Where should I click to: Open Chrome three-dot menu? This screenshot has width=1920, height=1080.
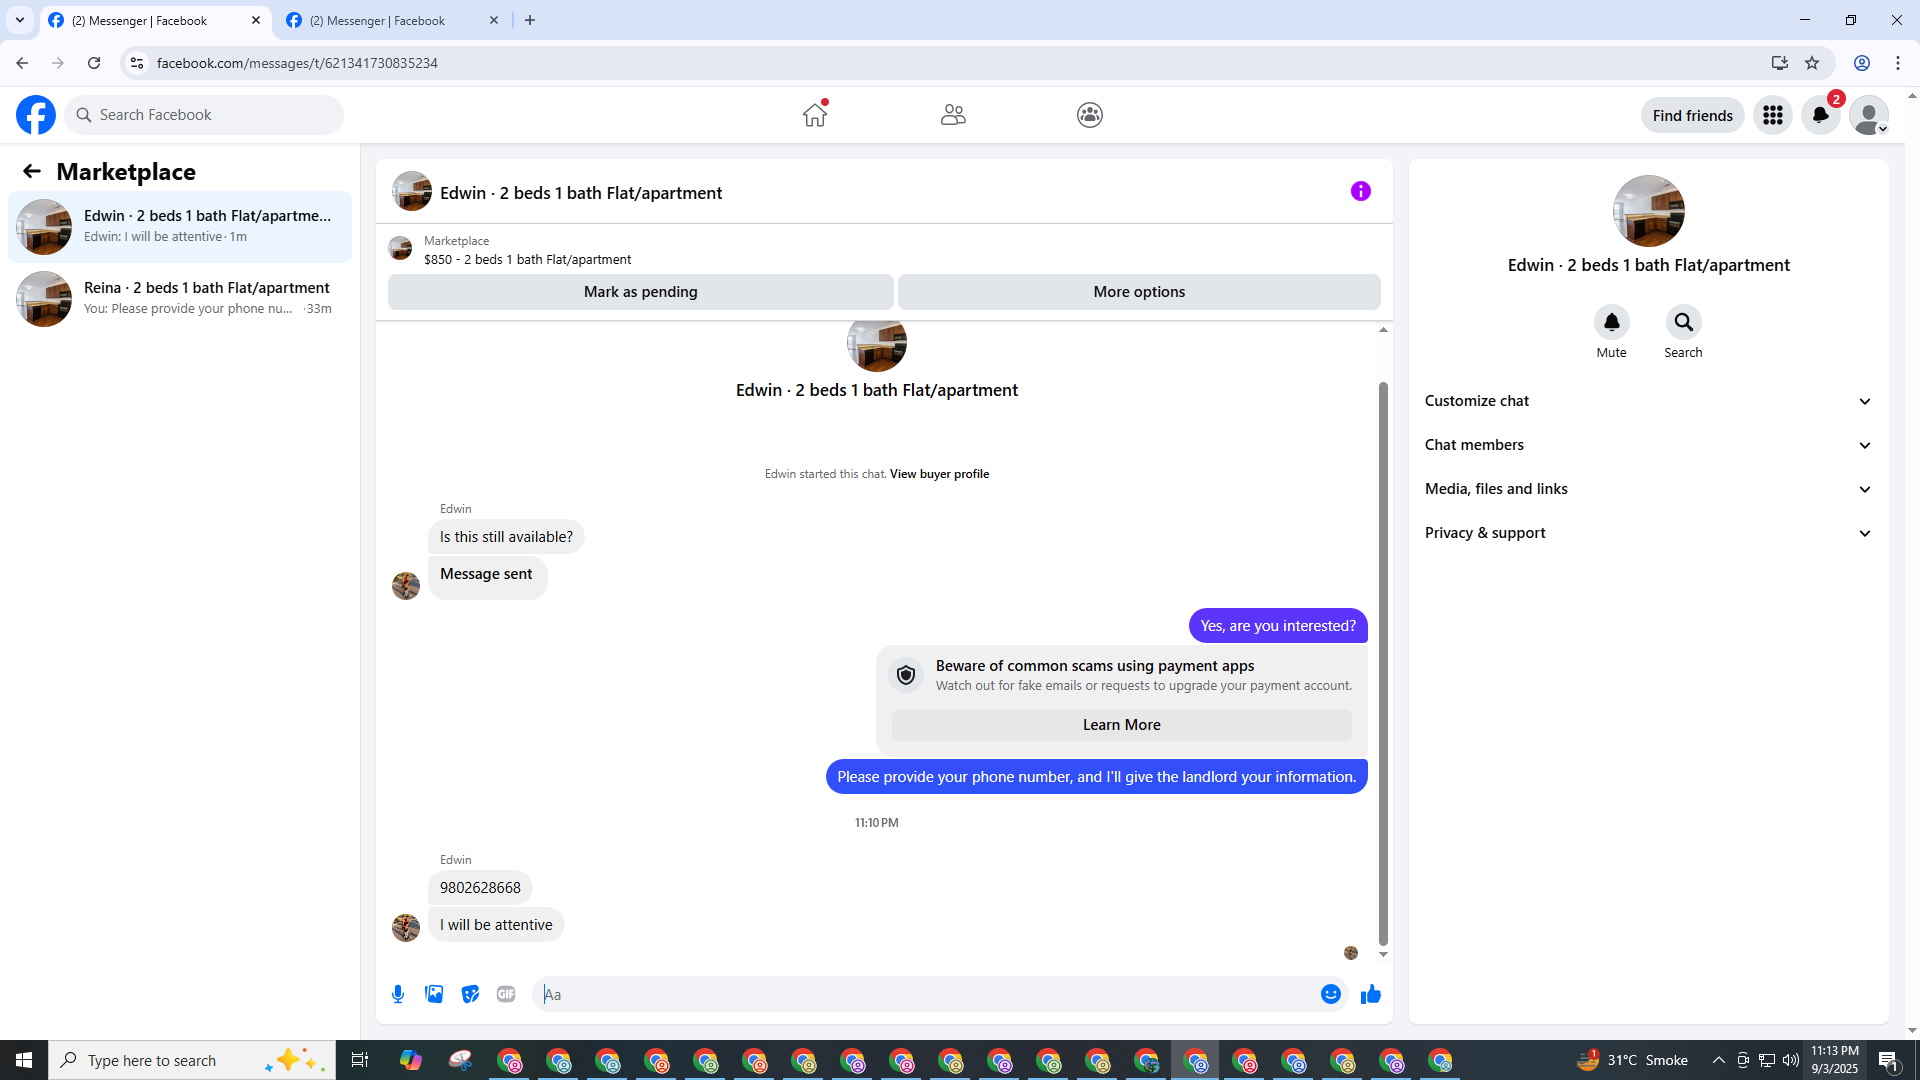click(1898, 63)
